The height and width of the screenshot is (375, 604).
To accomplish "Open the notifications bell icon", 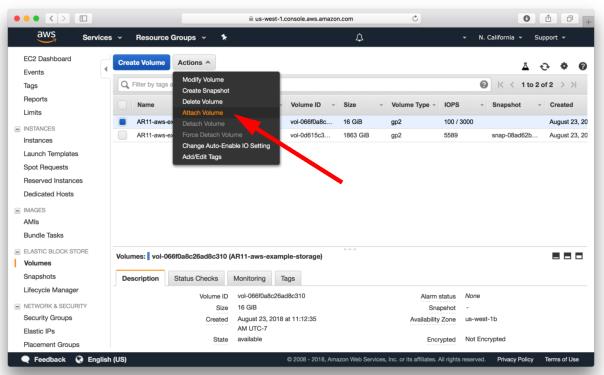I will (359, 37).
